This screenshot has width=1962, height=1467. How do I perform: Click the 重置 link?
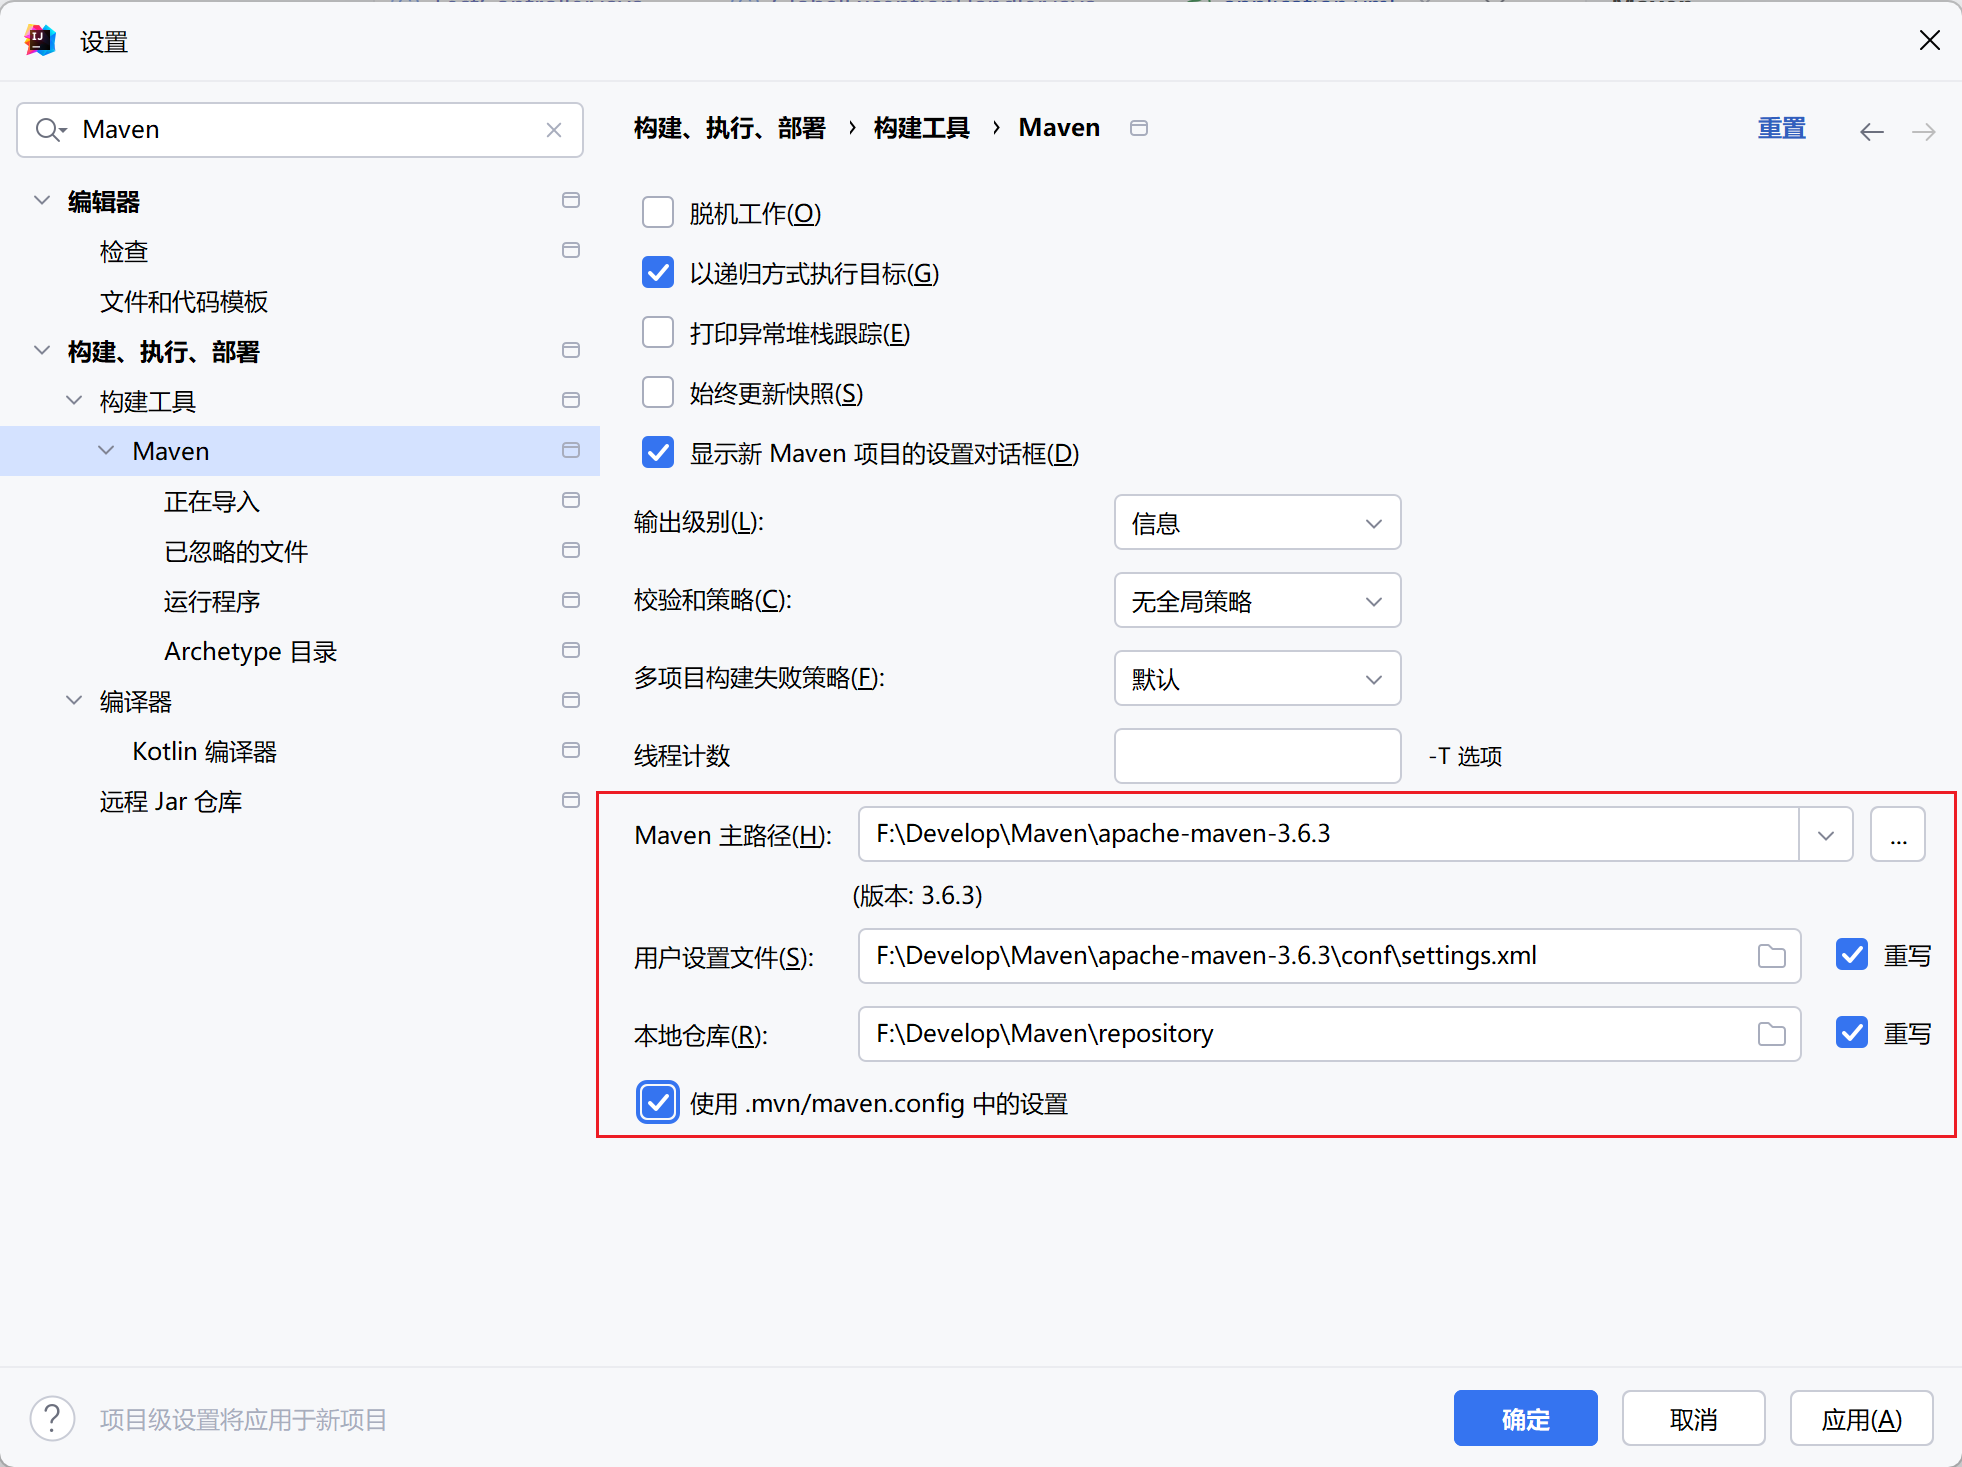[1782, 128]
